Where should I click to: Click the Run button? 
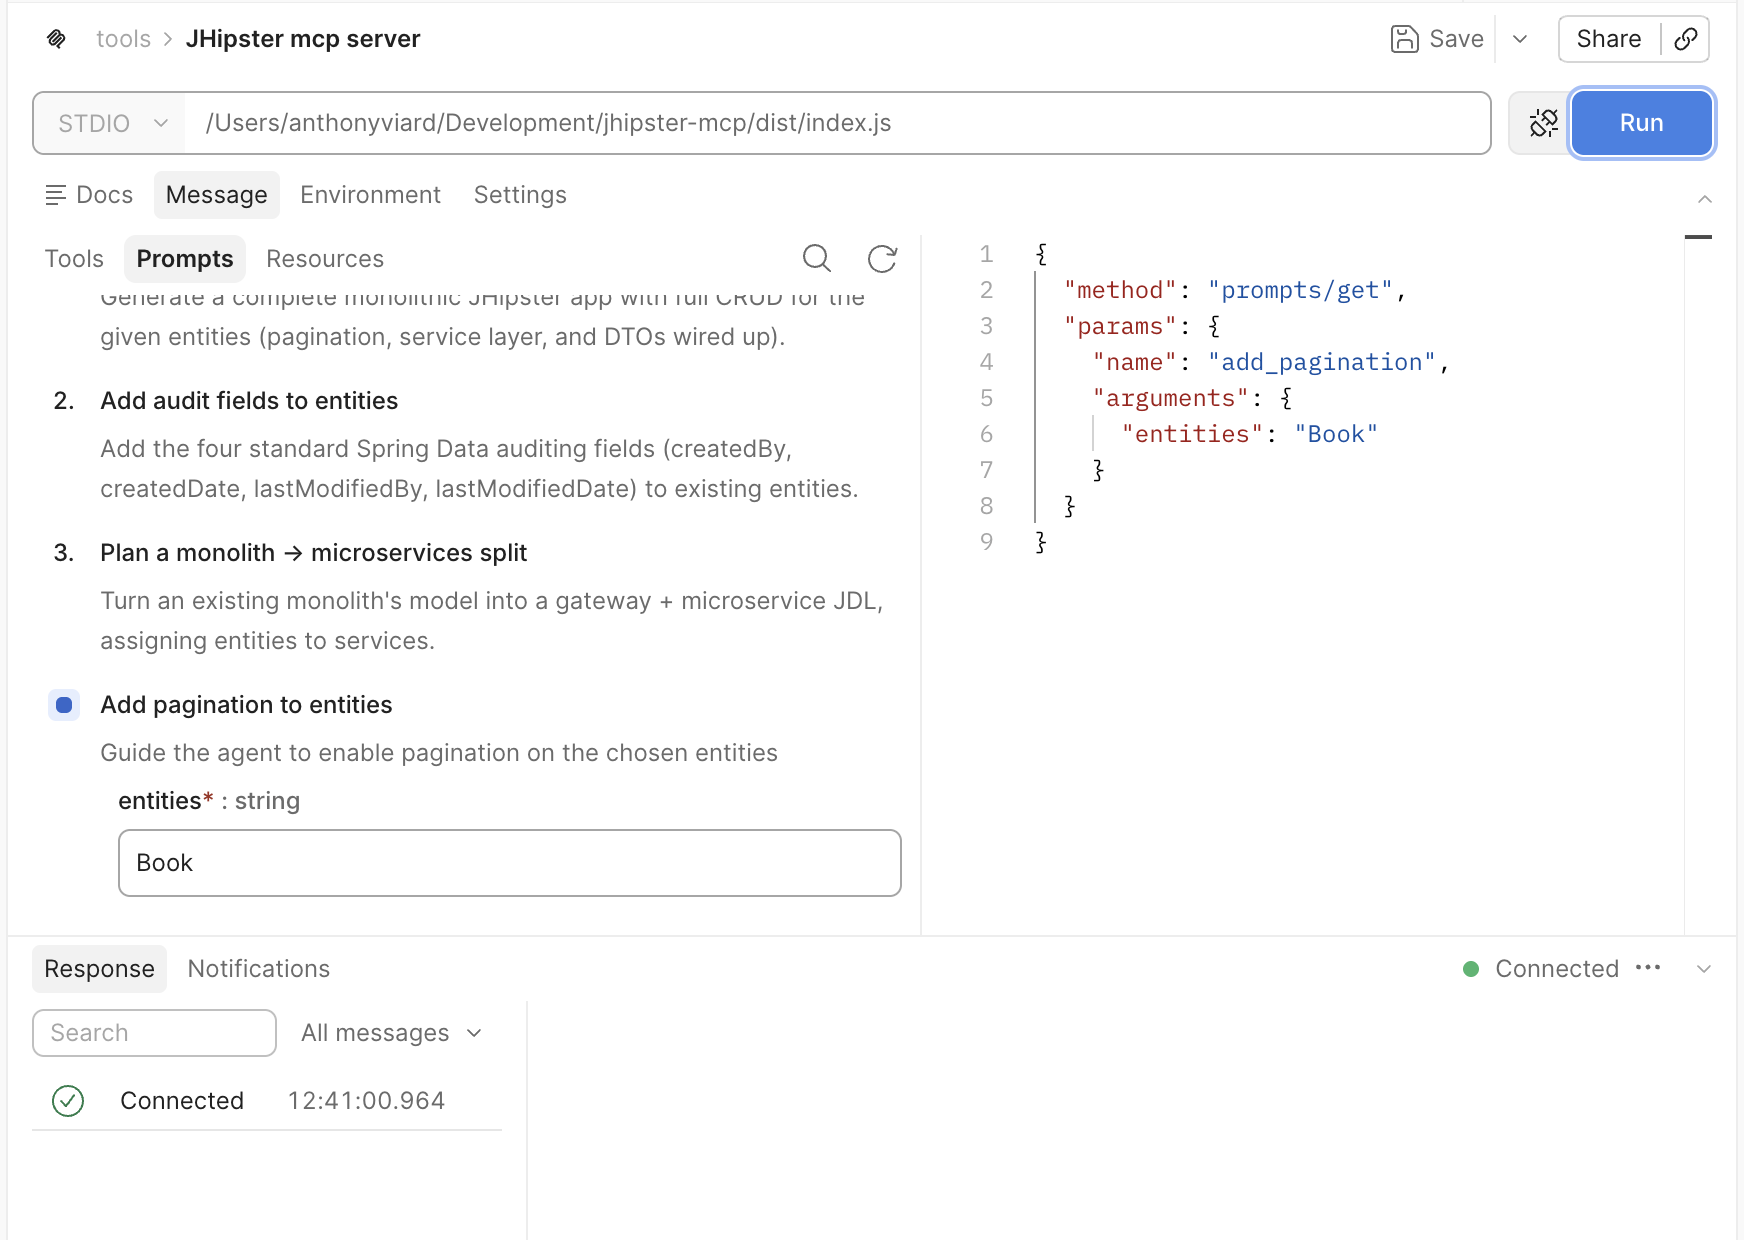pyautogui.click(x=1642, y=123)
